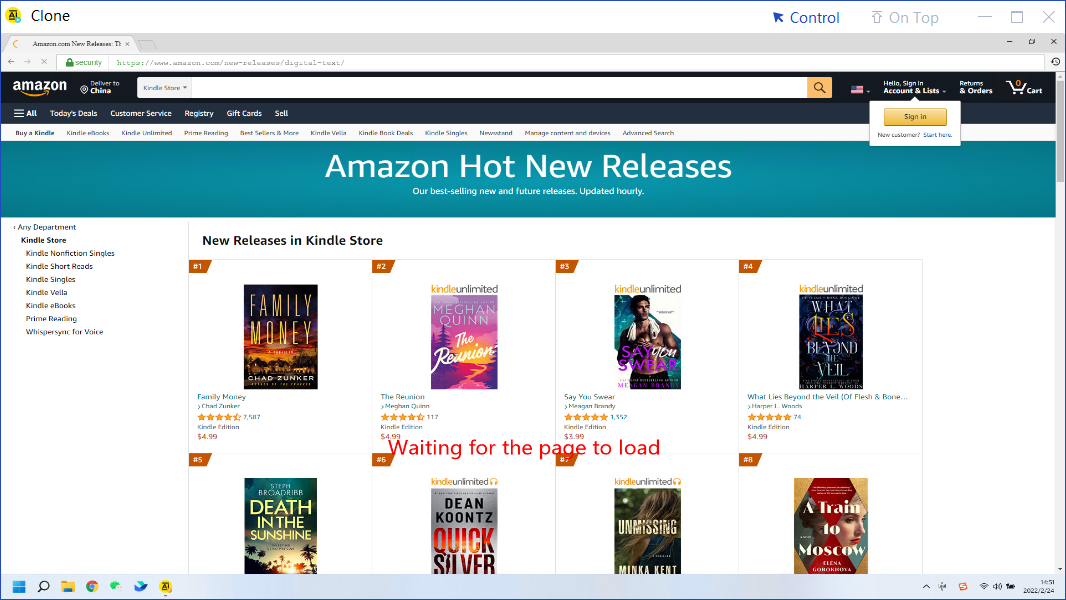The image size is (1066, 600).
Task: Open the Family Money book cover
Action: click(281, 336)
